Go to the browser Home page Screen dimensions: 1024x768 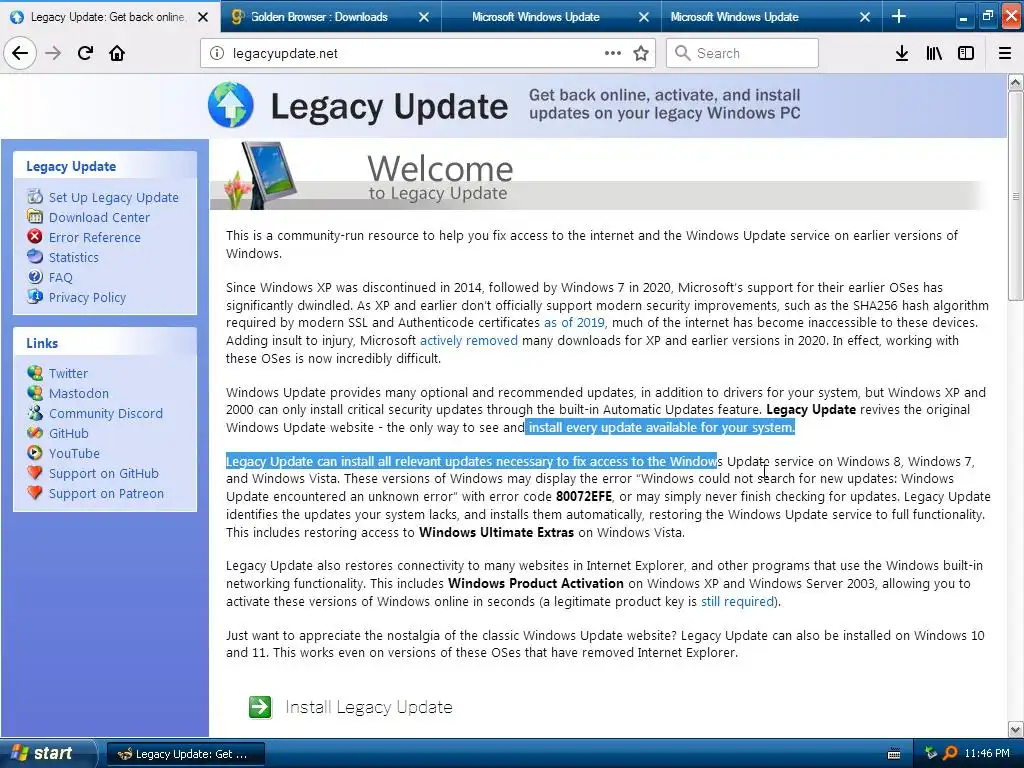(x=117, y=53)
